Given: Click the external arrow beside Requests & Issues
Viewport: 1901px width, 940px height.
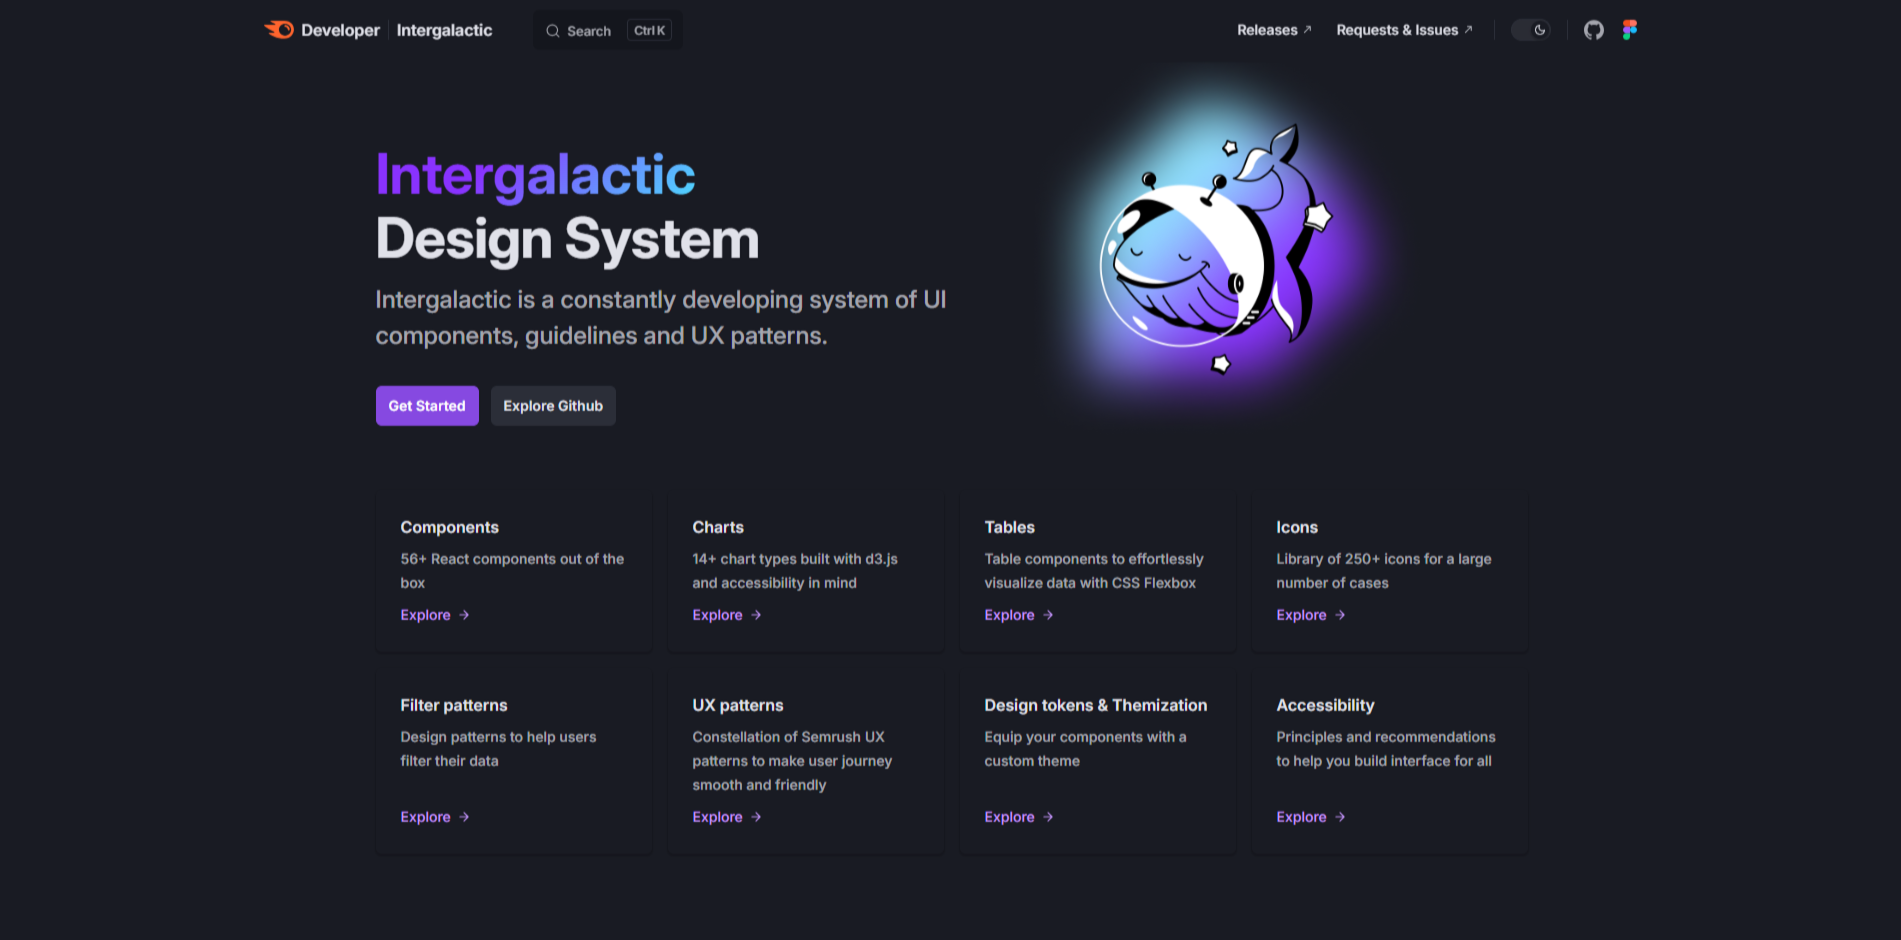Looking at the screenshot, I should point(1468,29).
